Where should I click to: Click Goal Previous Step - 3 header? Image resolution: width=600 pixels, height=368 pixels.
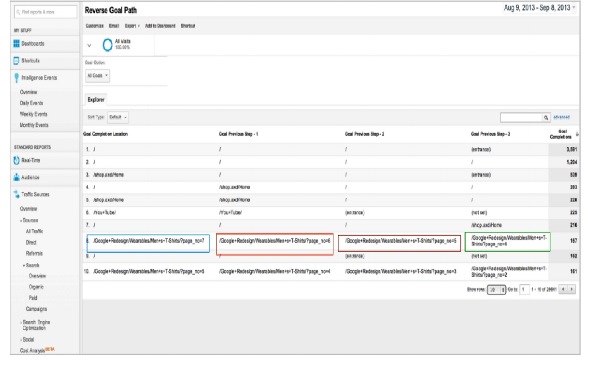[x=490, y=134]
